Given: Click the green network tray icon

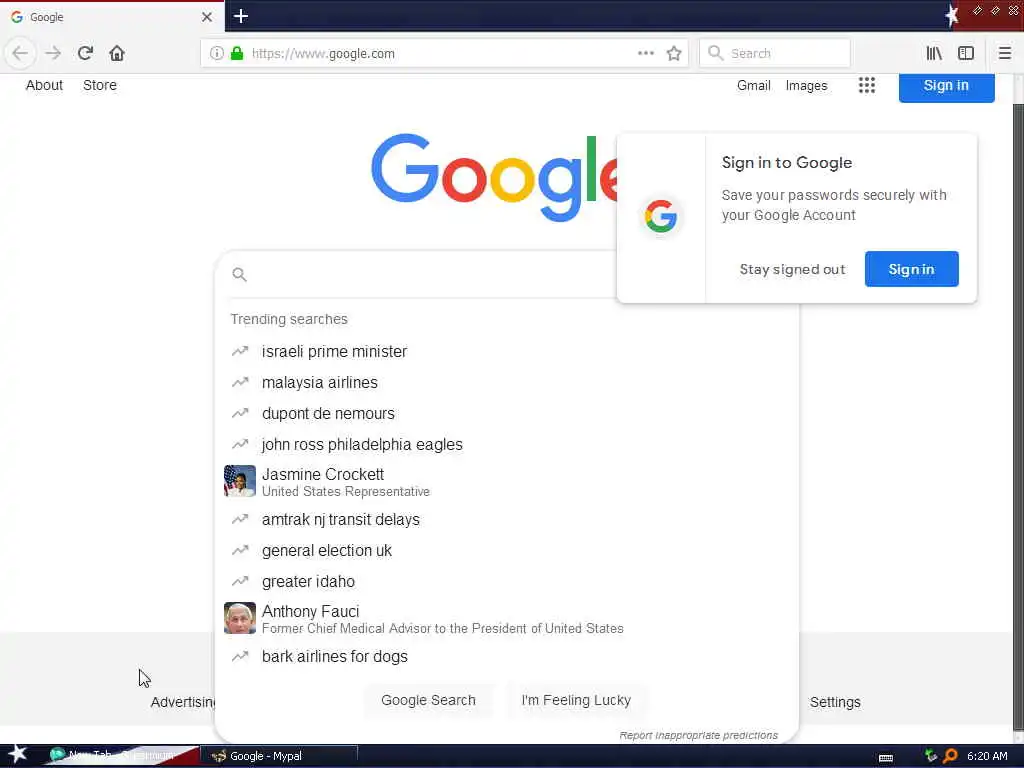Looking at the screenshot, I should pyautogui.click(x=931, y=756).
